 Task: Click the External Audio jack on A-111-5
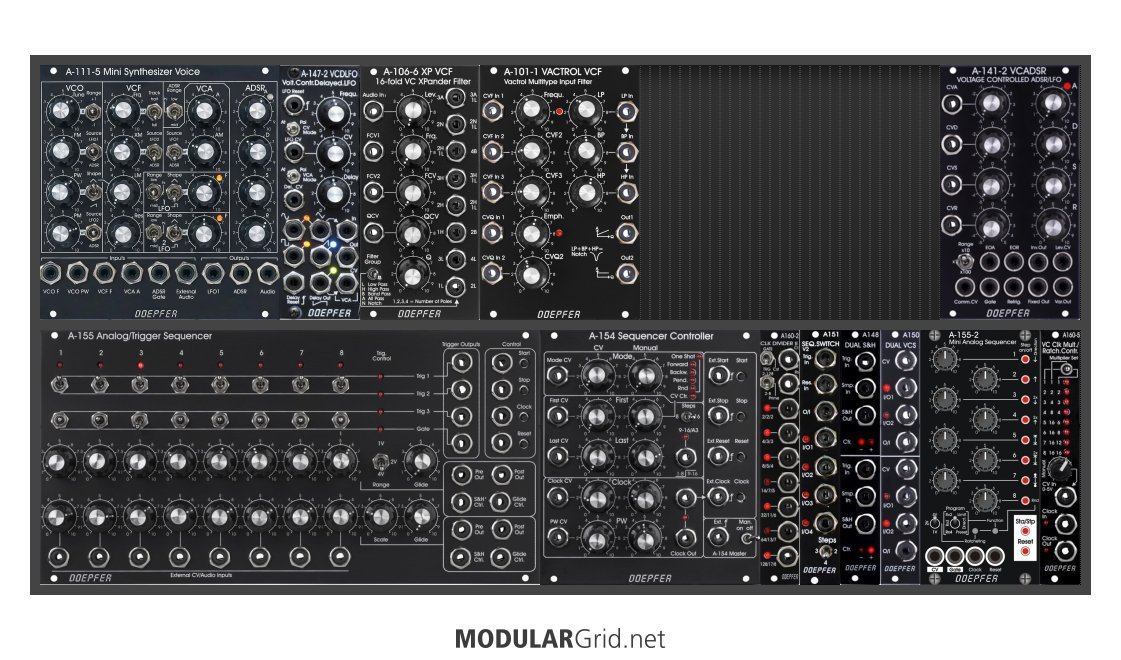tap(185, 273)
